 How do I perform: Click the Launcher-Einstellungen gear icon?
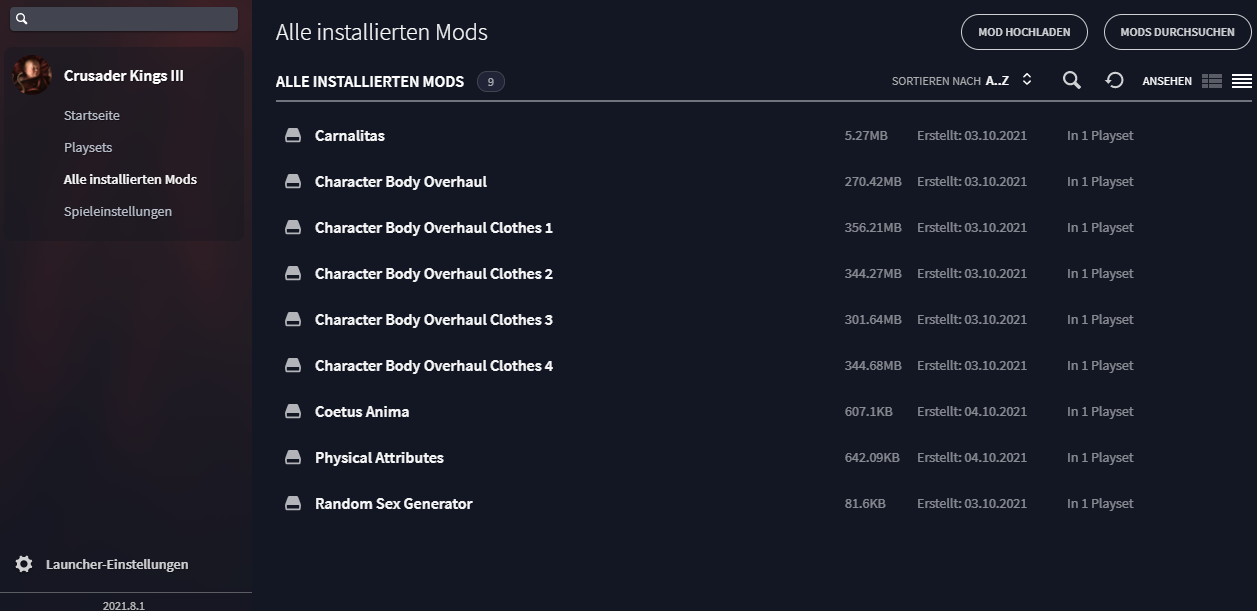pyautogui.click(x=24, y=564)
